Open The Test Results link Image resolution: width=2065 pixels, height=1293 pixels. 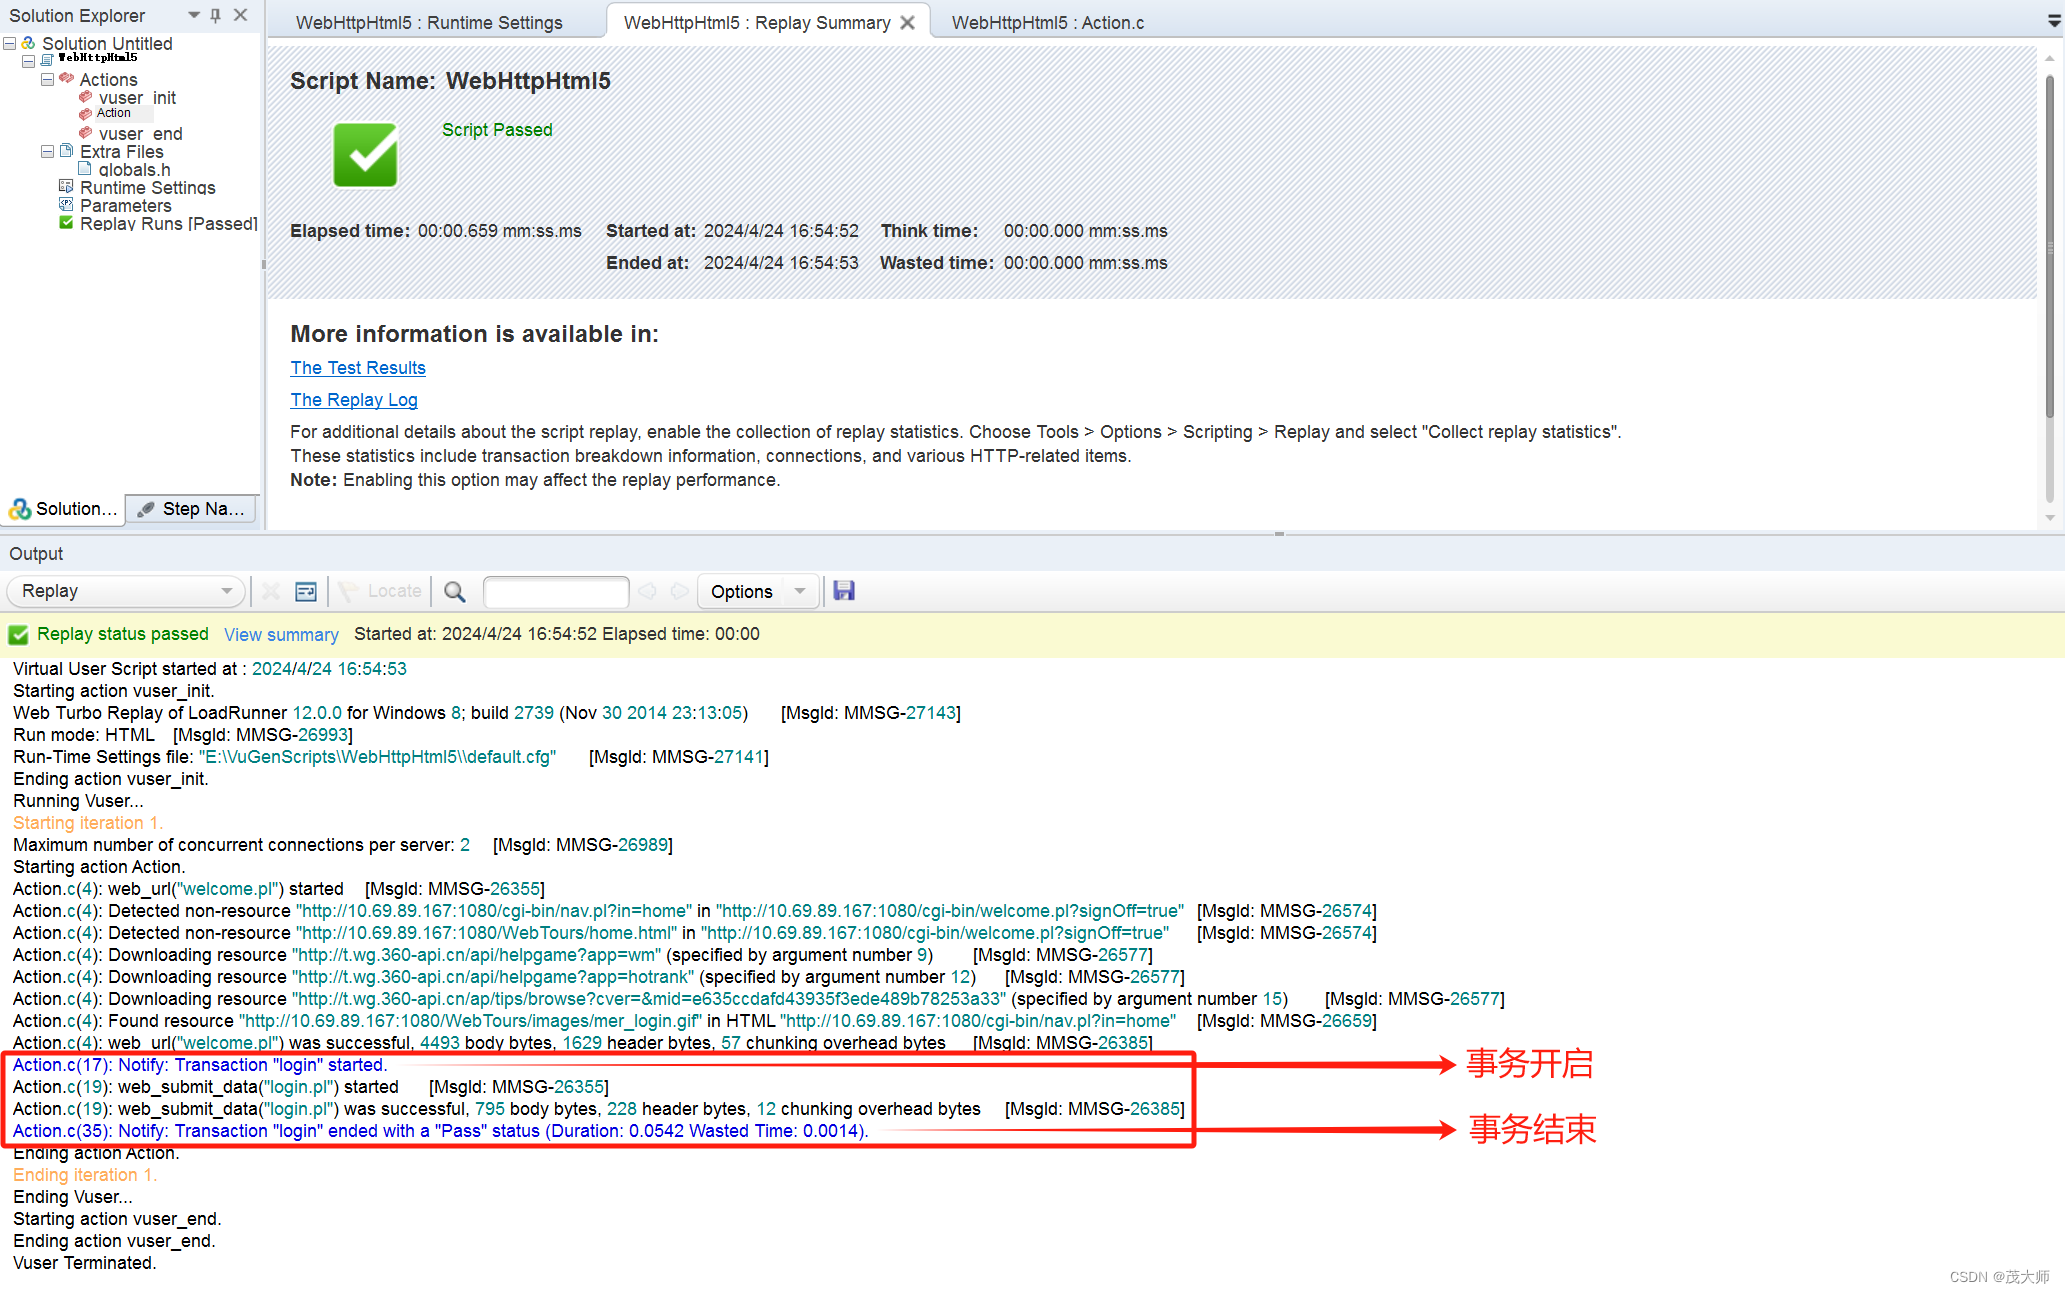point(357,367)
